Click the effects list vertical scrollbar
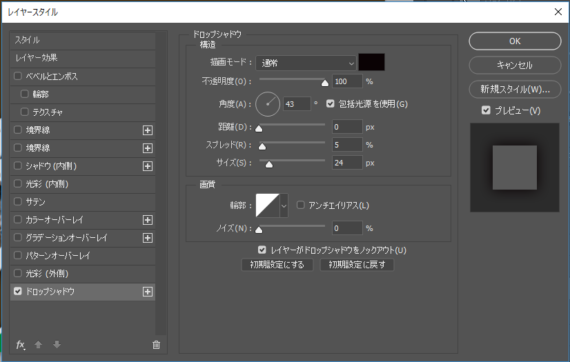The image size is (570, 362). pos(161,184)
